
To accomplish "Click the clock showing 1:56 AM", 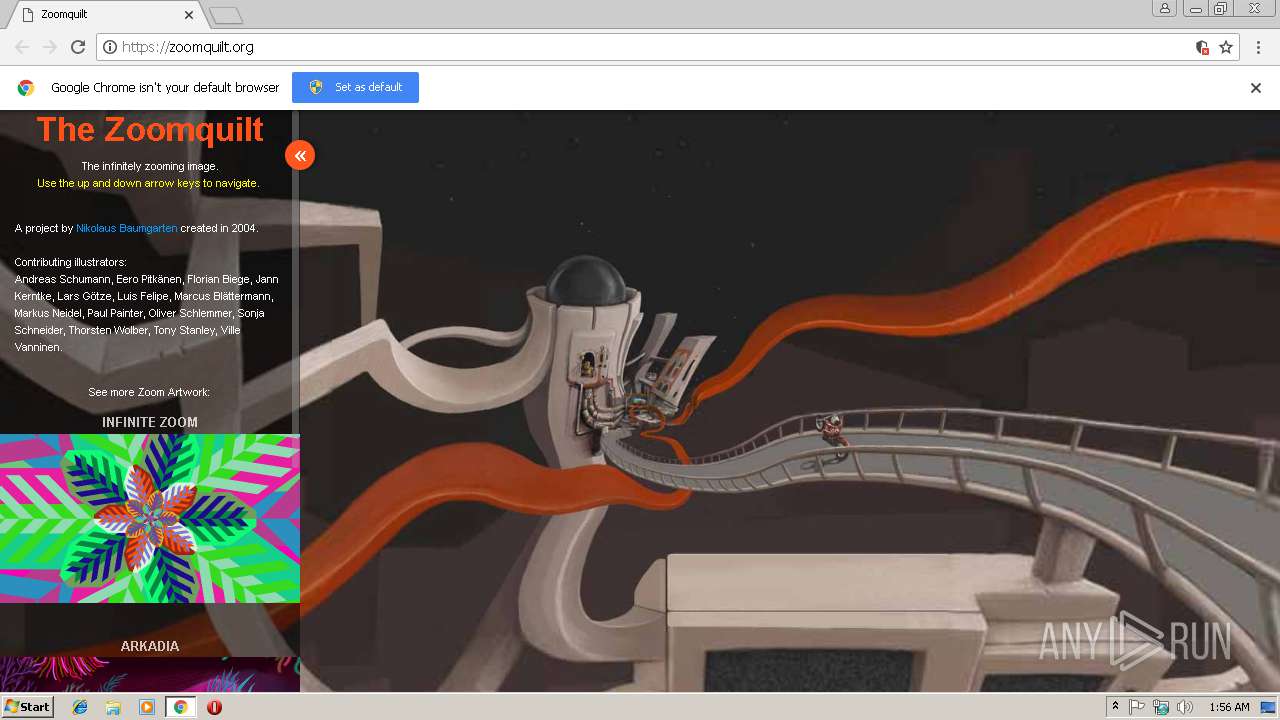I will tap(1229, 707).
